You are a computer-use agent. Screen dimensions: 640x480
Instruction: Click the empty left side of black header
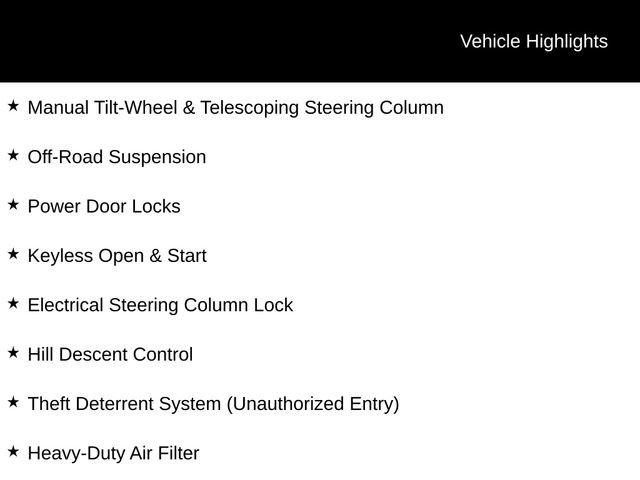coord(150,41)
